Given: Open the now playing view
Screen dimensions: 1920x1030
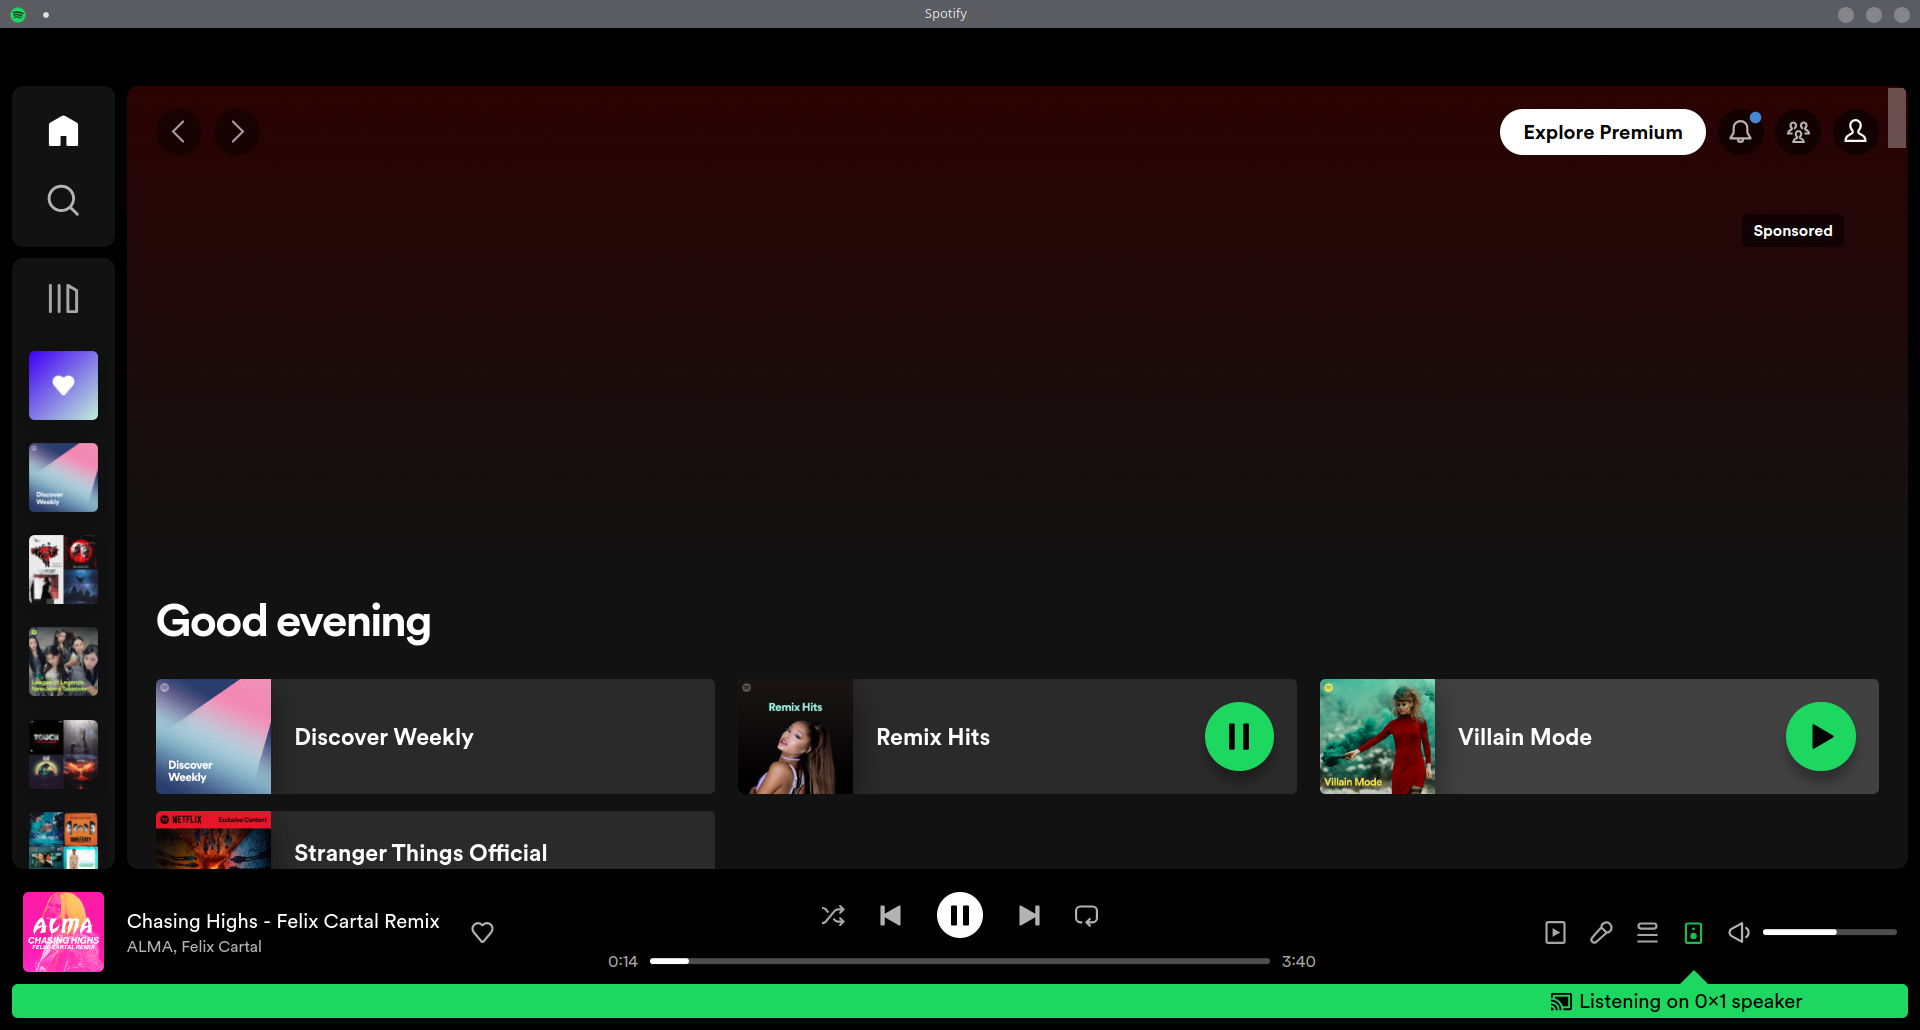Looking at the screenshot, I should [x=1555, y=932].
